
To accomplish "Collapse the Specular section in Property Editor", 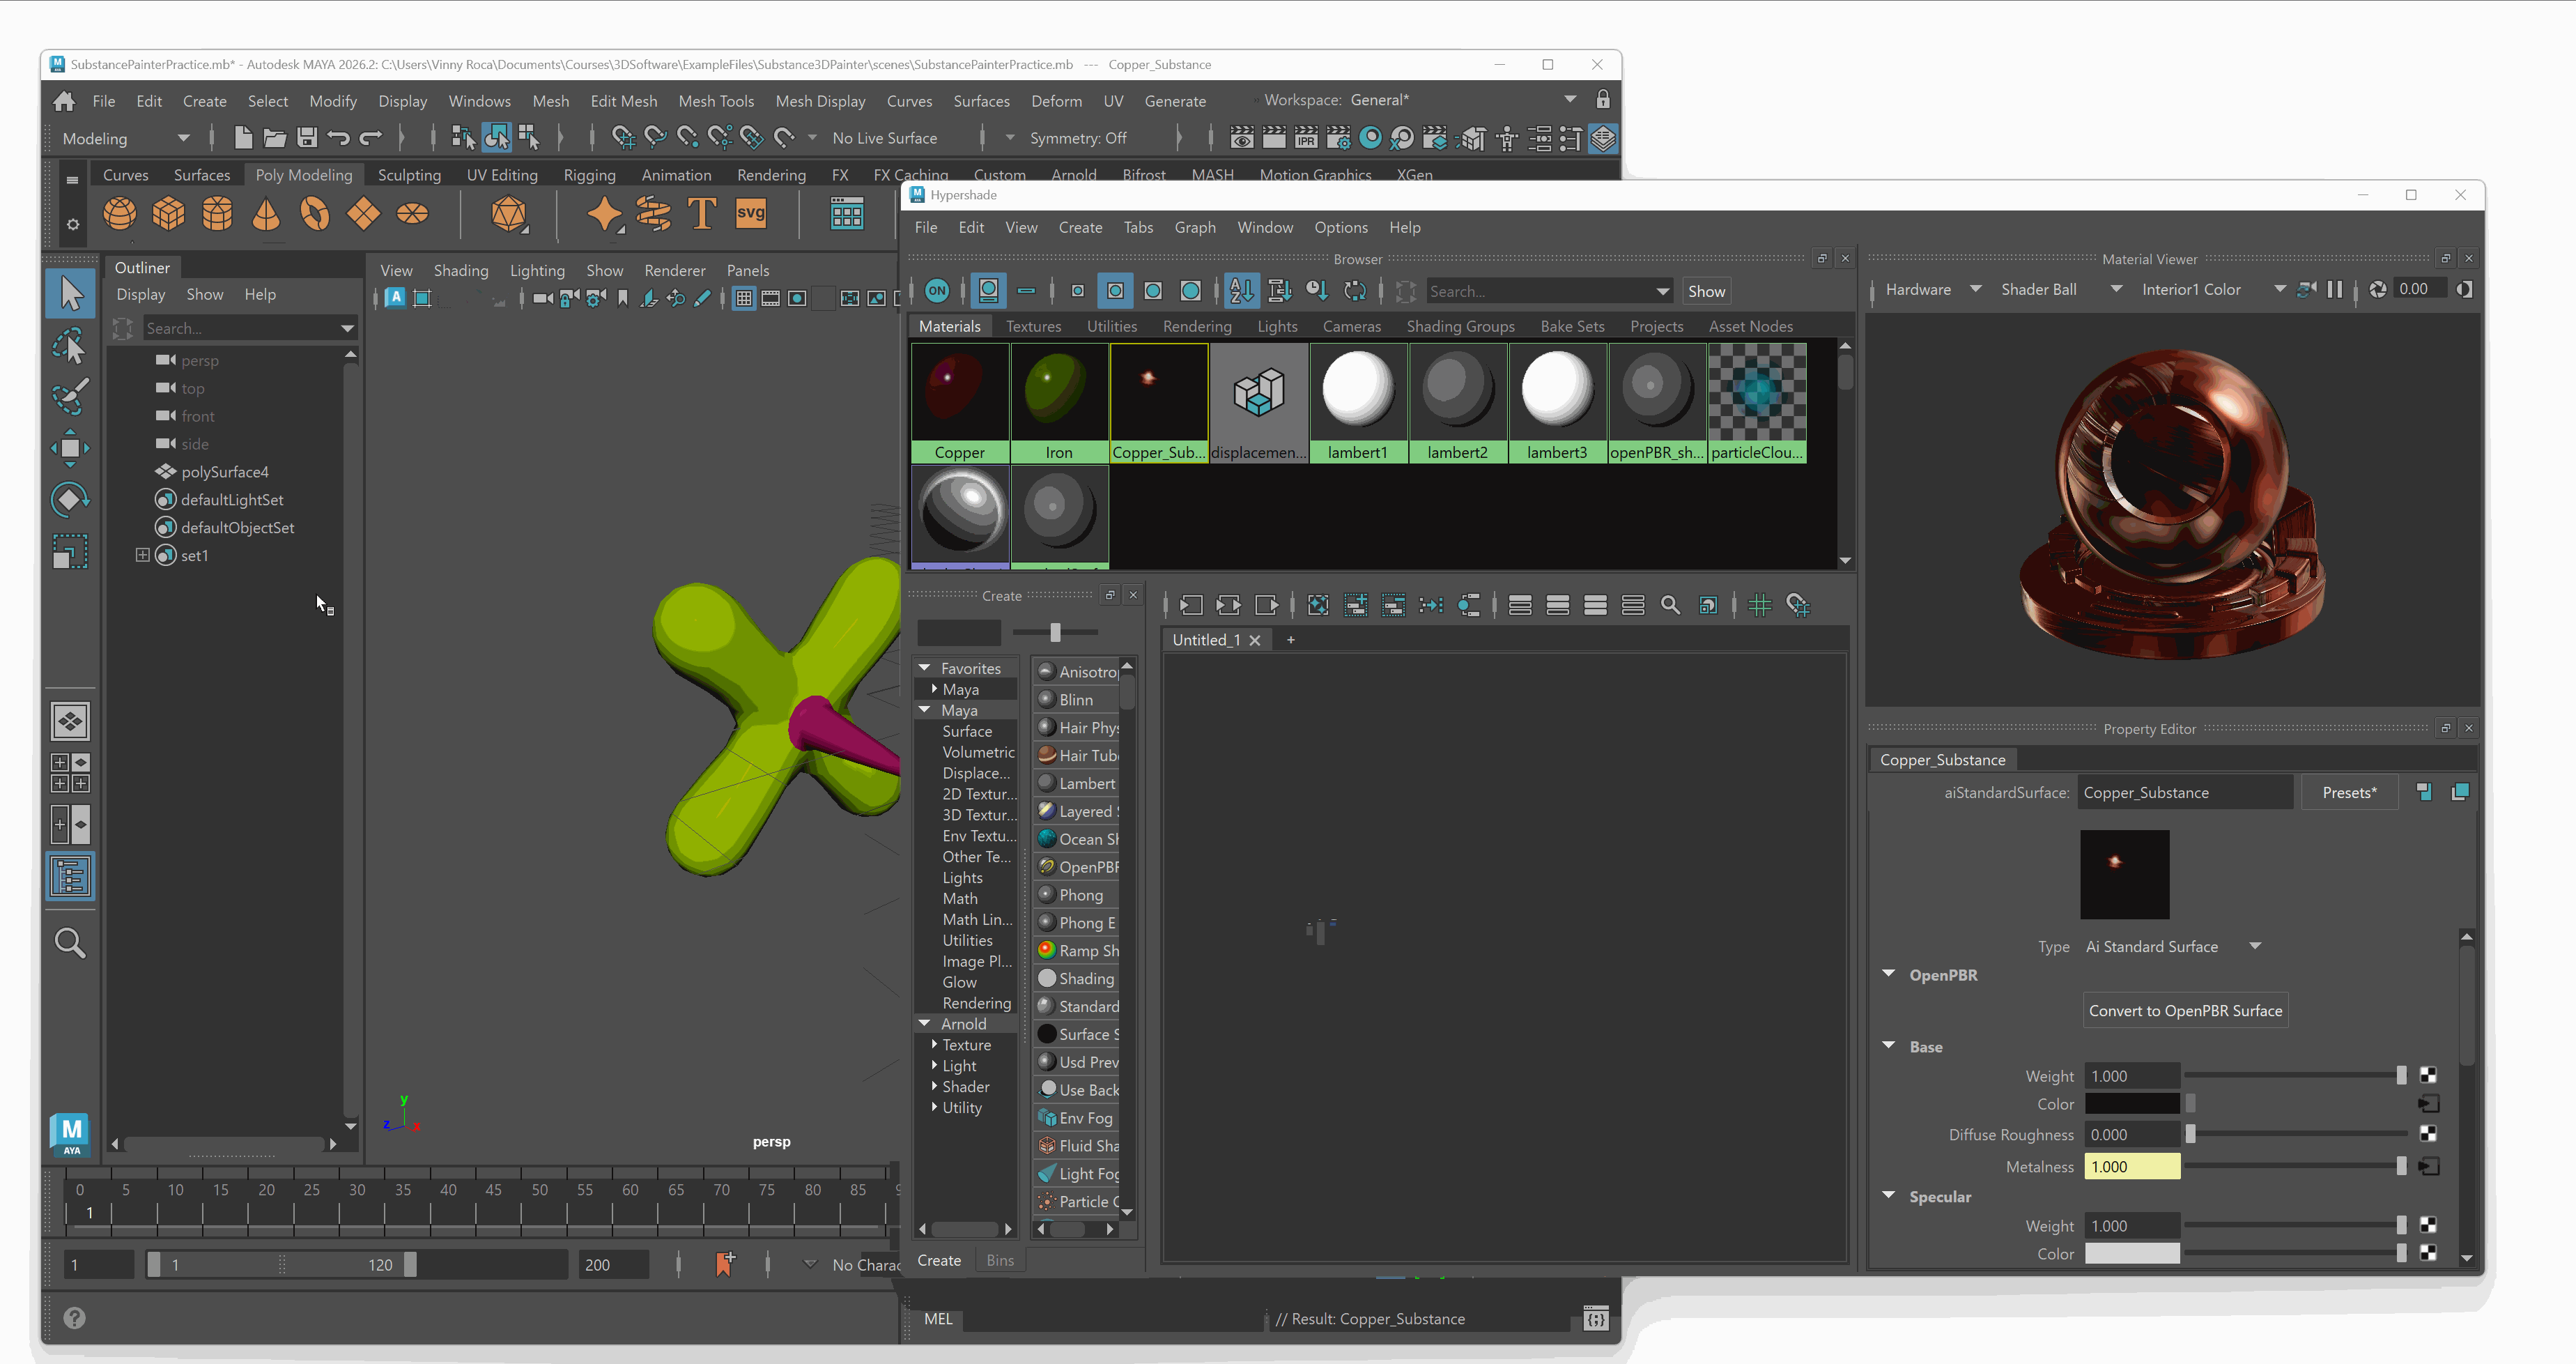I will (x=1888, y=1195).
